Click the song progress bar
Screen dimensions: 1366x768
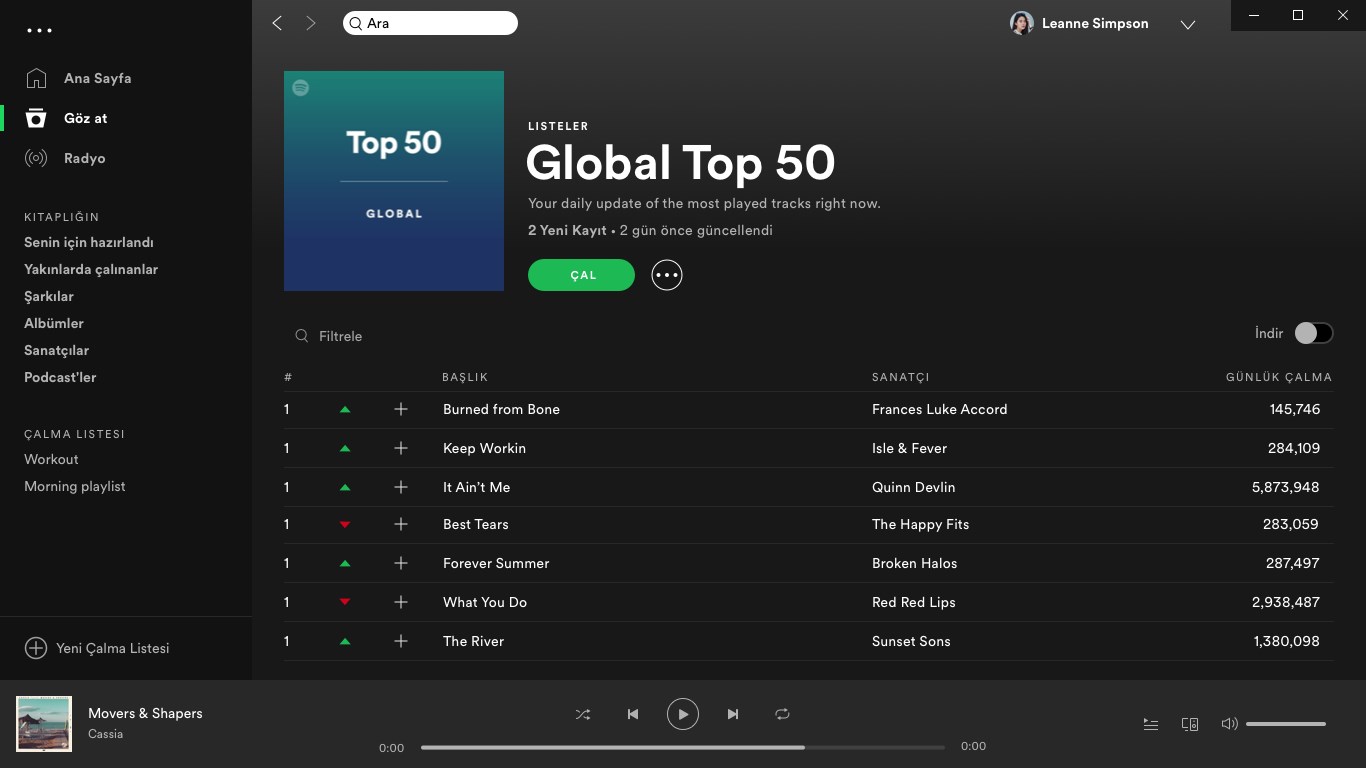[683, 747]
